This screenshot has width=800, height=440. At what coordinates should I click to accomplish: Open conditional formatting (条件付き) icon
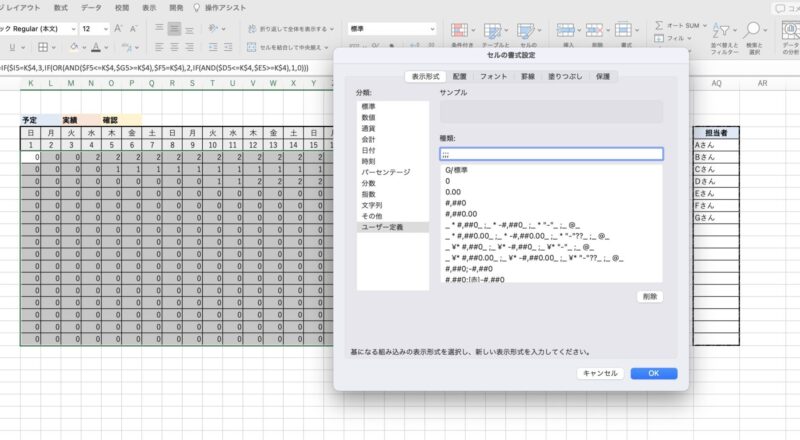[x=459, y=31]
